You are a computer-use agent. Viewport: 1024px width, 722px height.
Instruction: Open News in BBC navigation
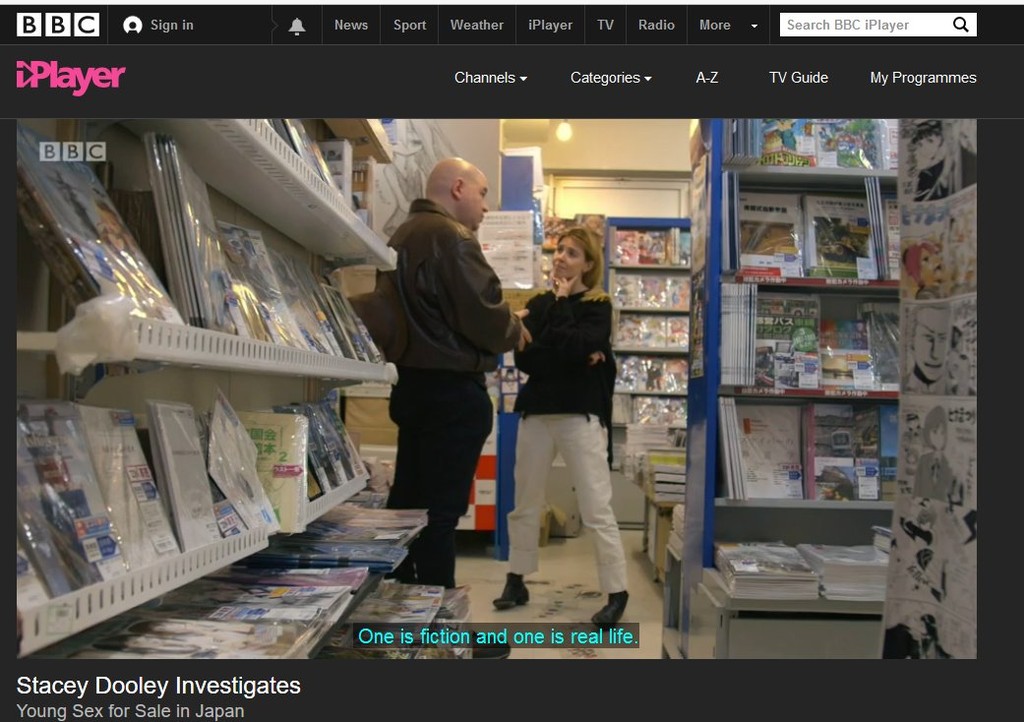(351, 25)
